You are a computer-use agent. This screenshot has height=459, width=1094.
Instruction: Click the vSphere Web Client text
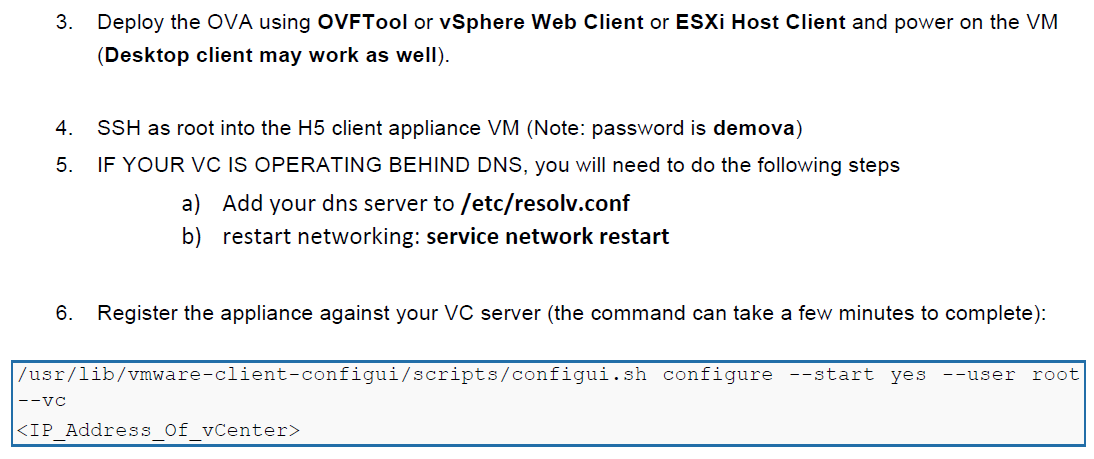click(541, 23)
